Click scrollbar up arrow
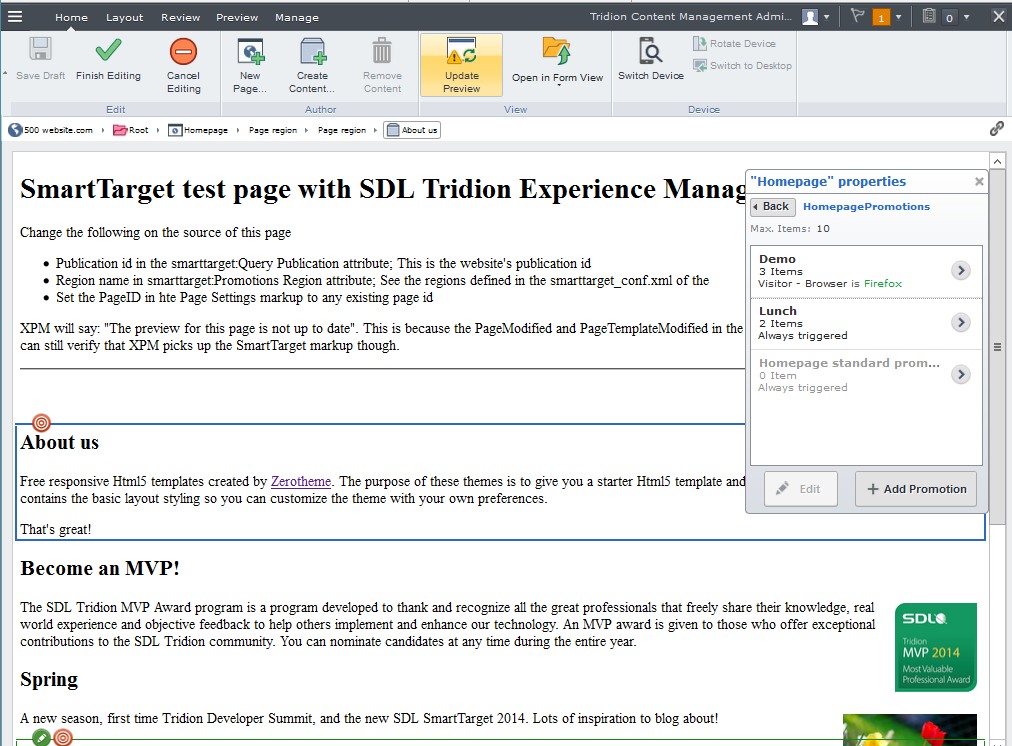 (997, 161)
